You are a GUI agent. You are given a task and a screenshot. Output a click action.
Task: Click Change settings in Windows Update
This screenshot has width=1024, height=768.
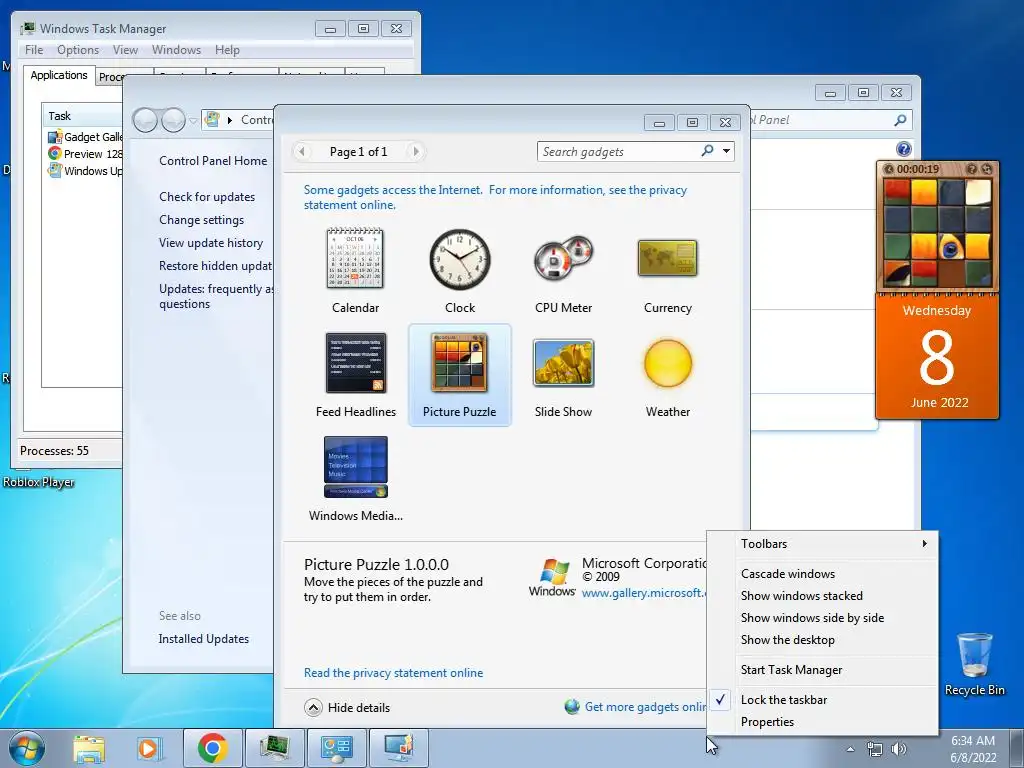tap(201, 219)
